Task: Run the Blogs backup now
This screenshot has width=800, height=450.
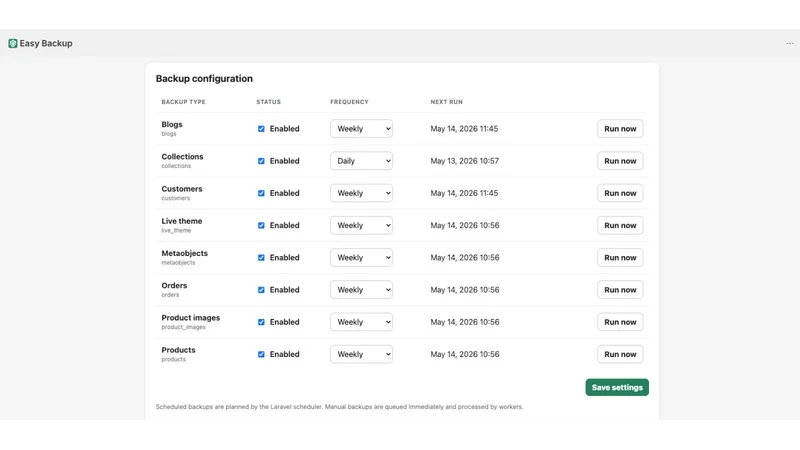Action: [620, 129]
